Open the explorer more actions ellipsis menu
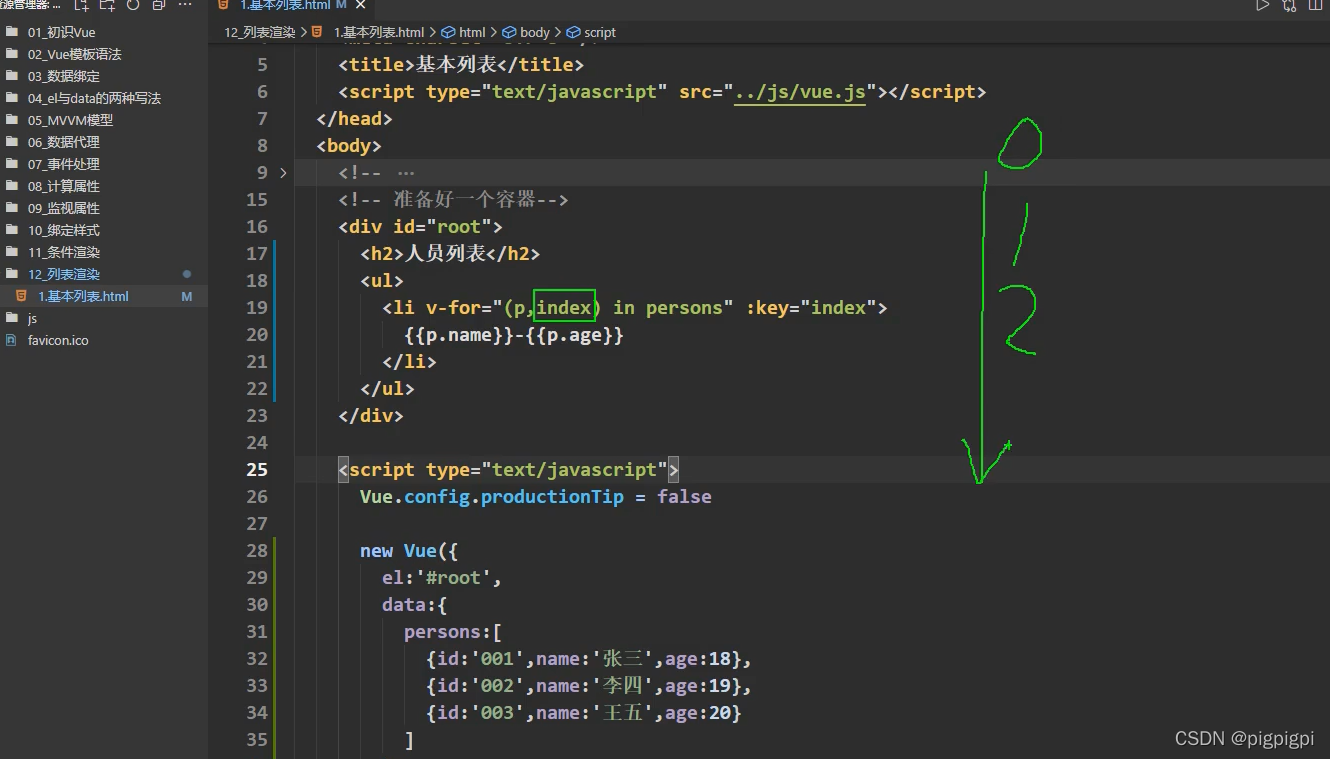 pos(185,5)
